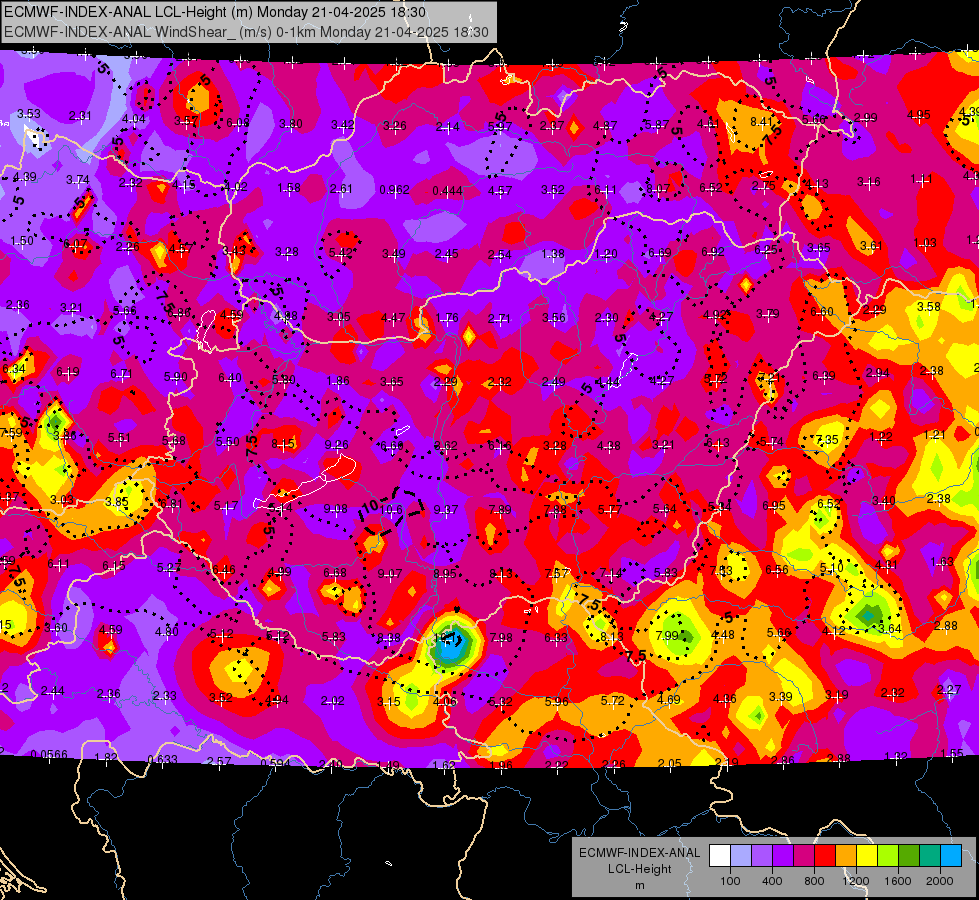Click the legend tick label '1200'
The height and width of the screenshot is (900, 979).
click(856, 881)
